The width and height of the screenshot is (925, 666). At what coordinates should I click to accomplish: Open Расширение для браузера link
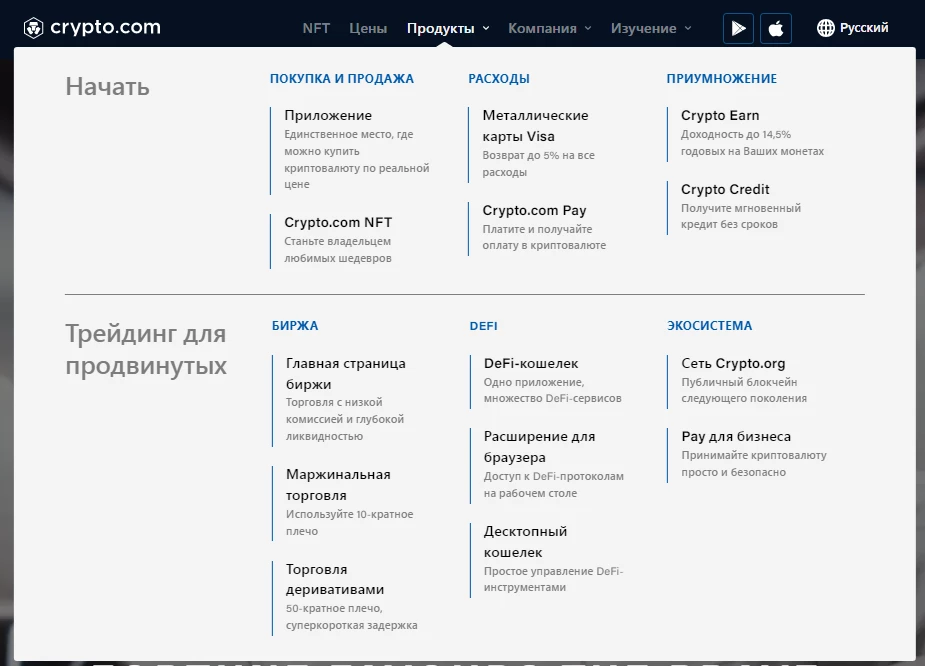(539, 447)
